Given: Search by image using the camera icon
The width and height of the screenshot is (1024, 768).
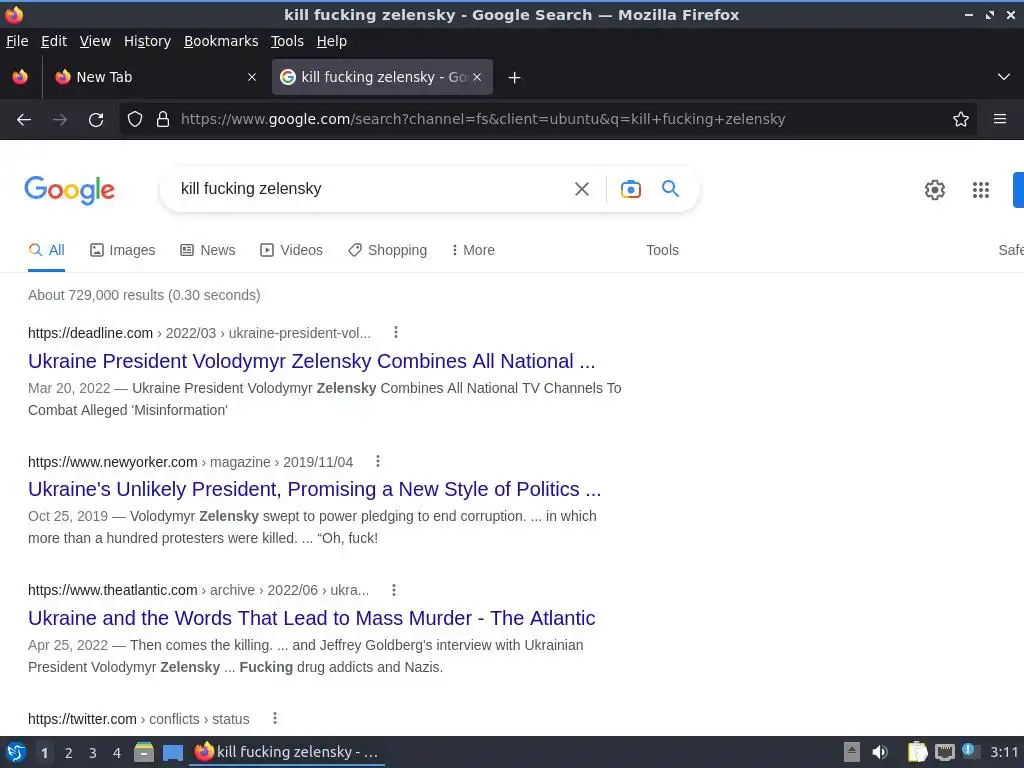Looking at the screenshot, I should tap(630, 189).
